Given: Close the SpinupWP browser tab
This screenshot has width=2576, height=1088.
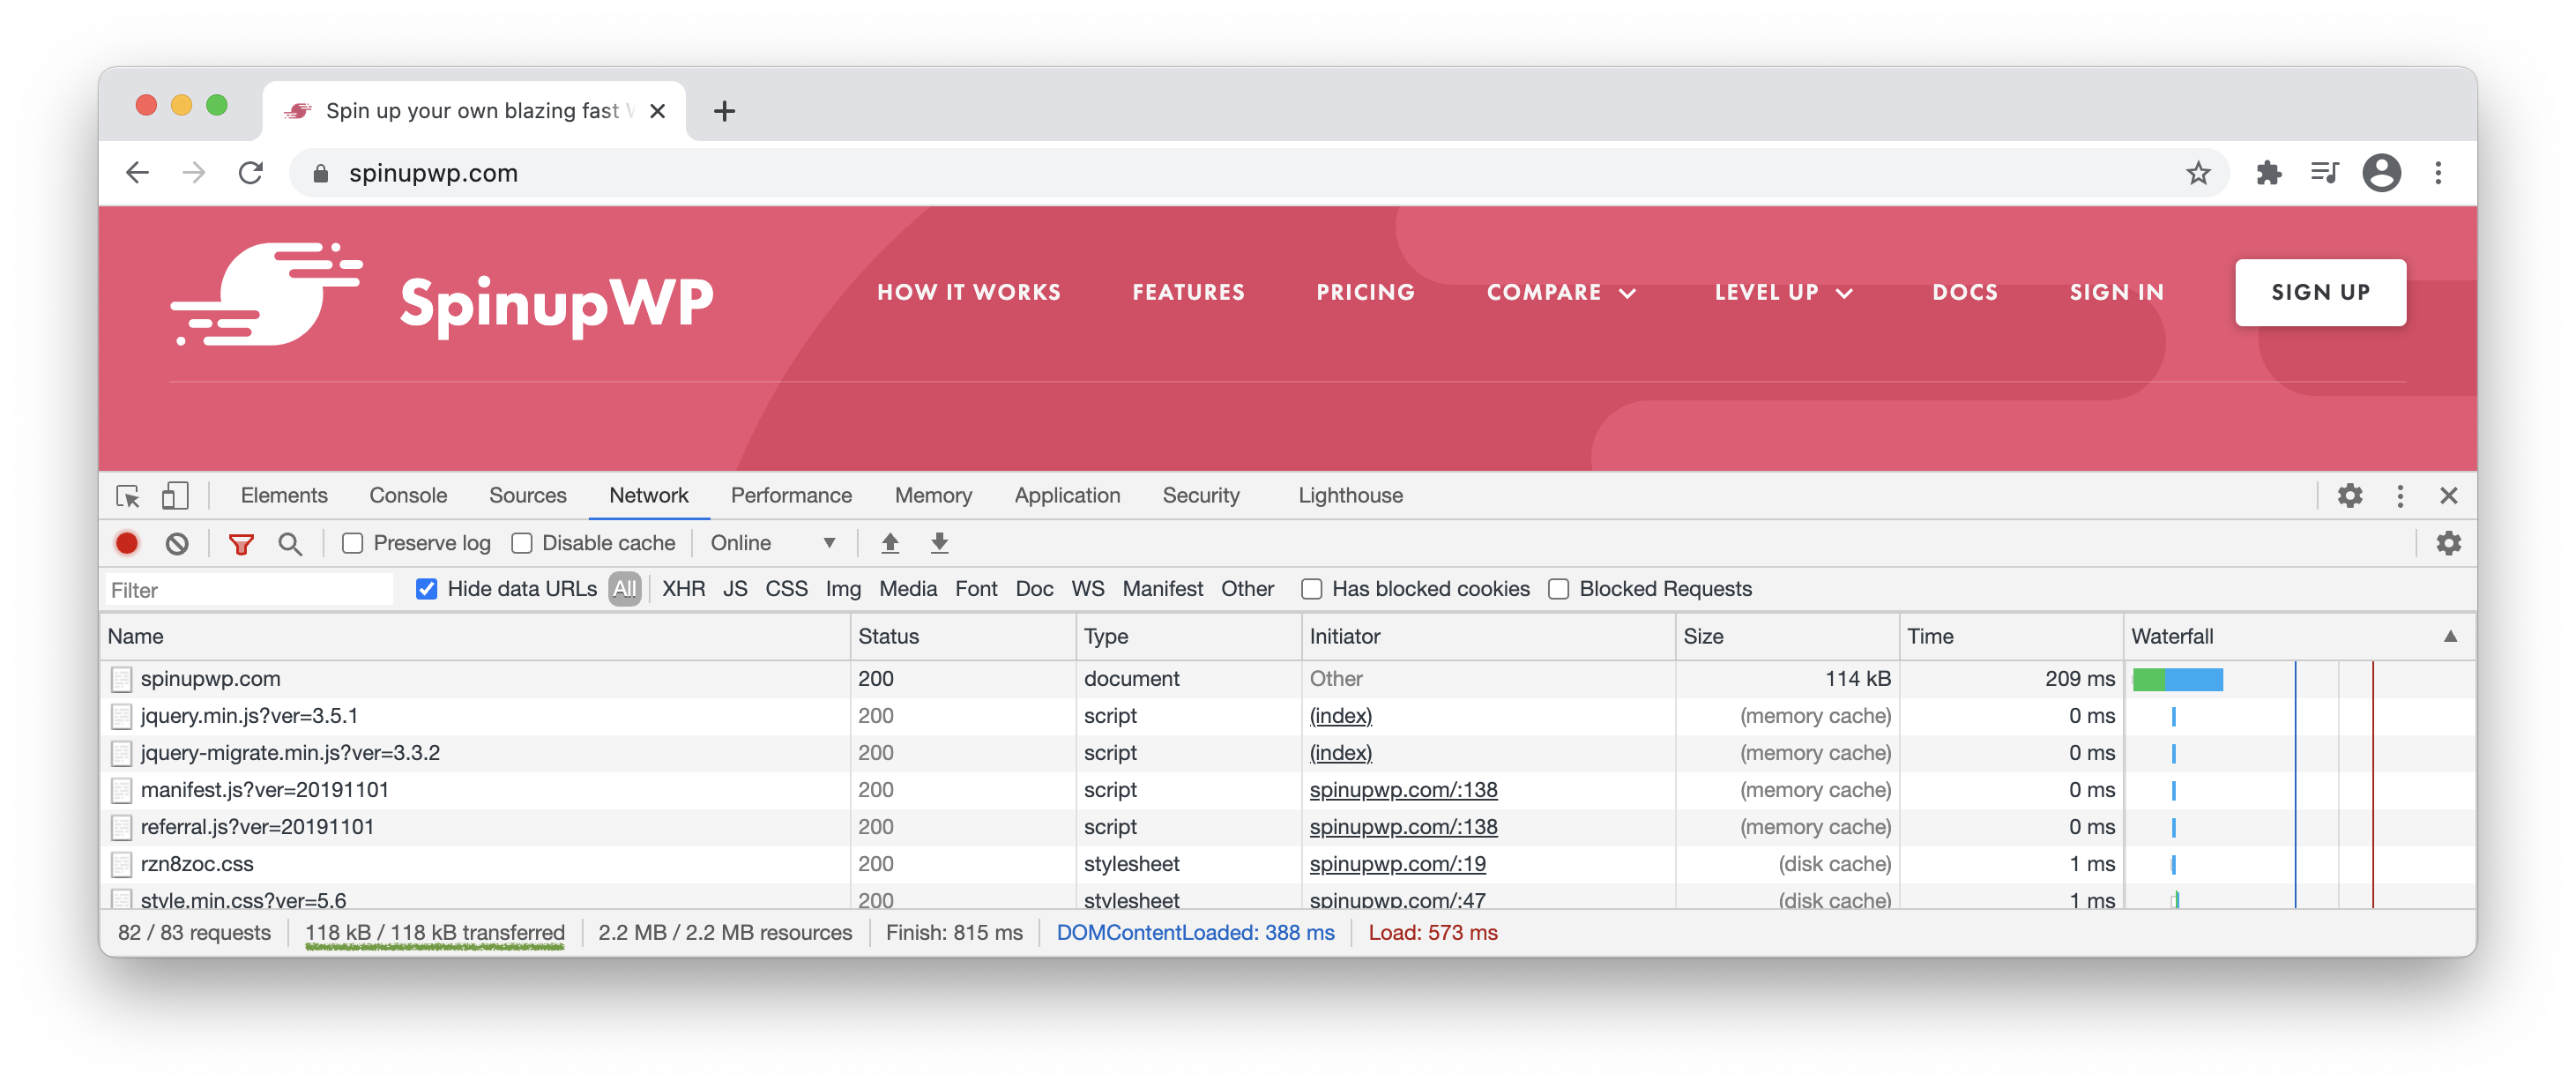Looking at the screenshot, I should (x=657, y=111).
